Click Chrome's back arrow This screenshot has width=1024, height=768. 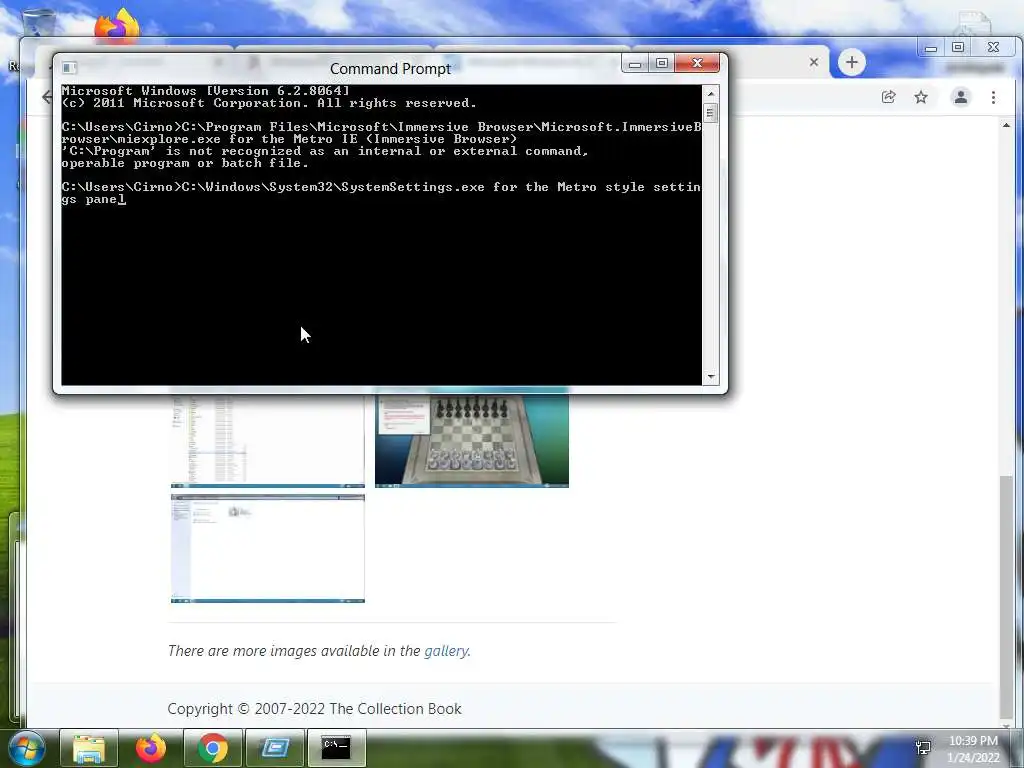click(46, 97)
